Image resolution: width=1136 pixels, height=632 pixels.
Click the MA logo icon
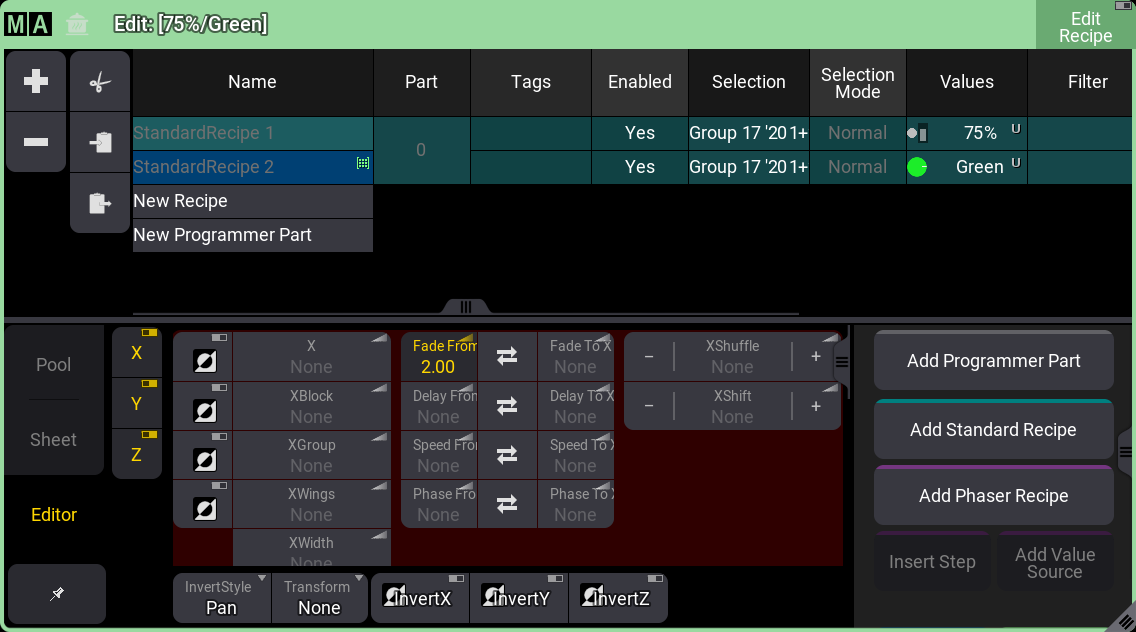(x=28, y=24)
